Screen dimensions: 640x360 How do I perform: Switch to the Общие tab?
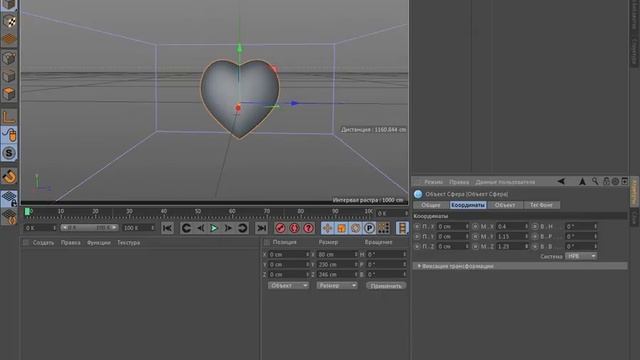click(x=431, y=205)
